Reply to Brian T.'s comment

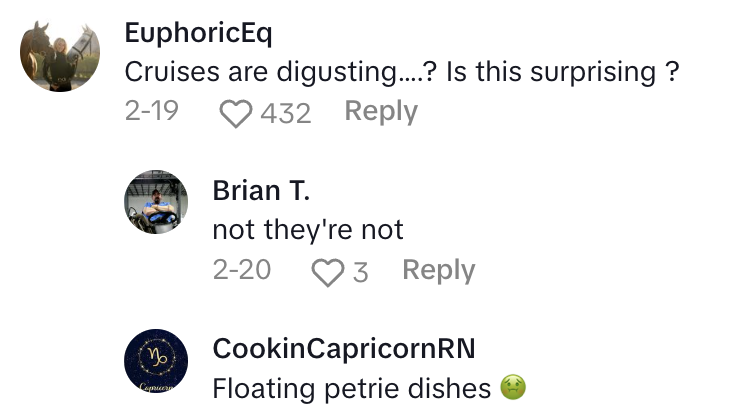438,270
